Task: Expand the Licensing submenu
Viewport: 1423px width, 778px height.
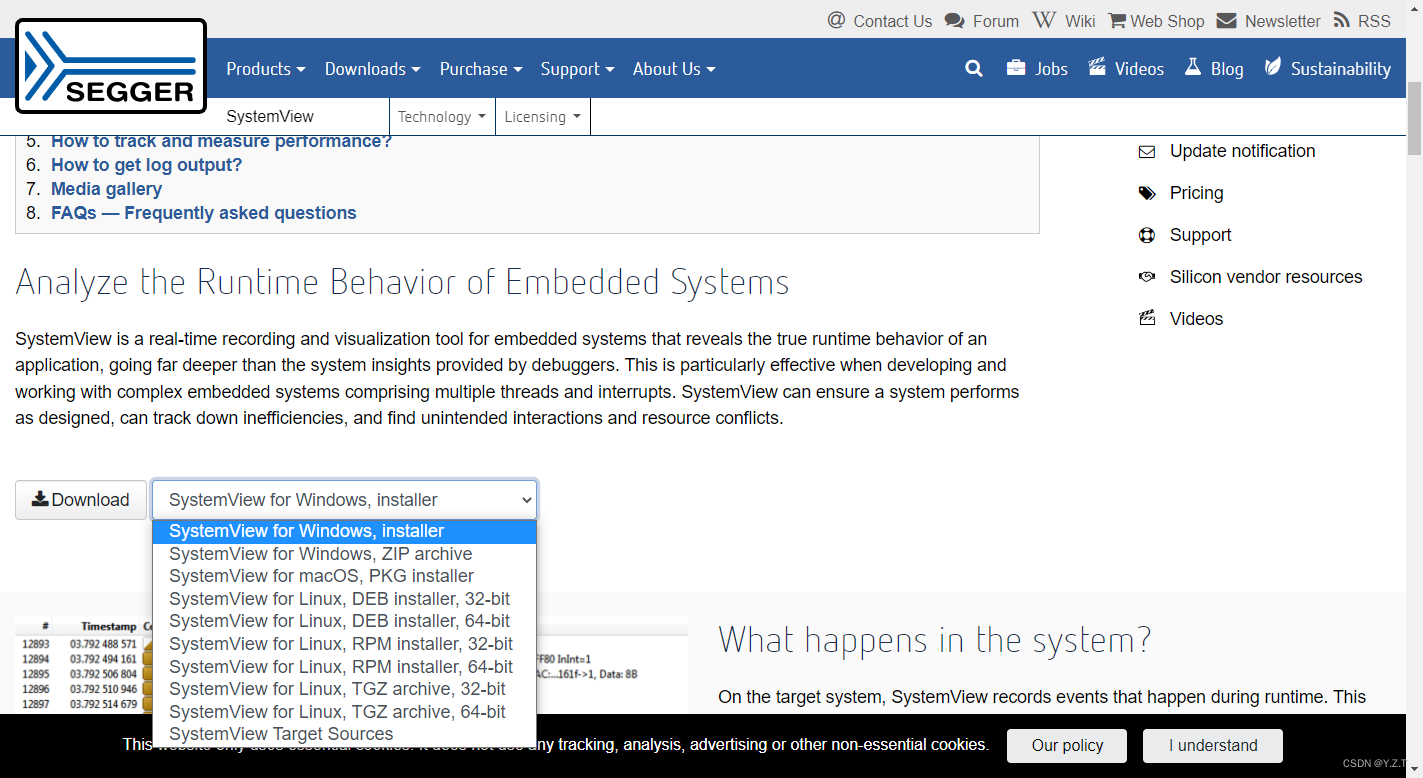Action: point(542,117)
